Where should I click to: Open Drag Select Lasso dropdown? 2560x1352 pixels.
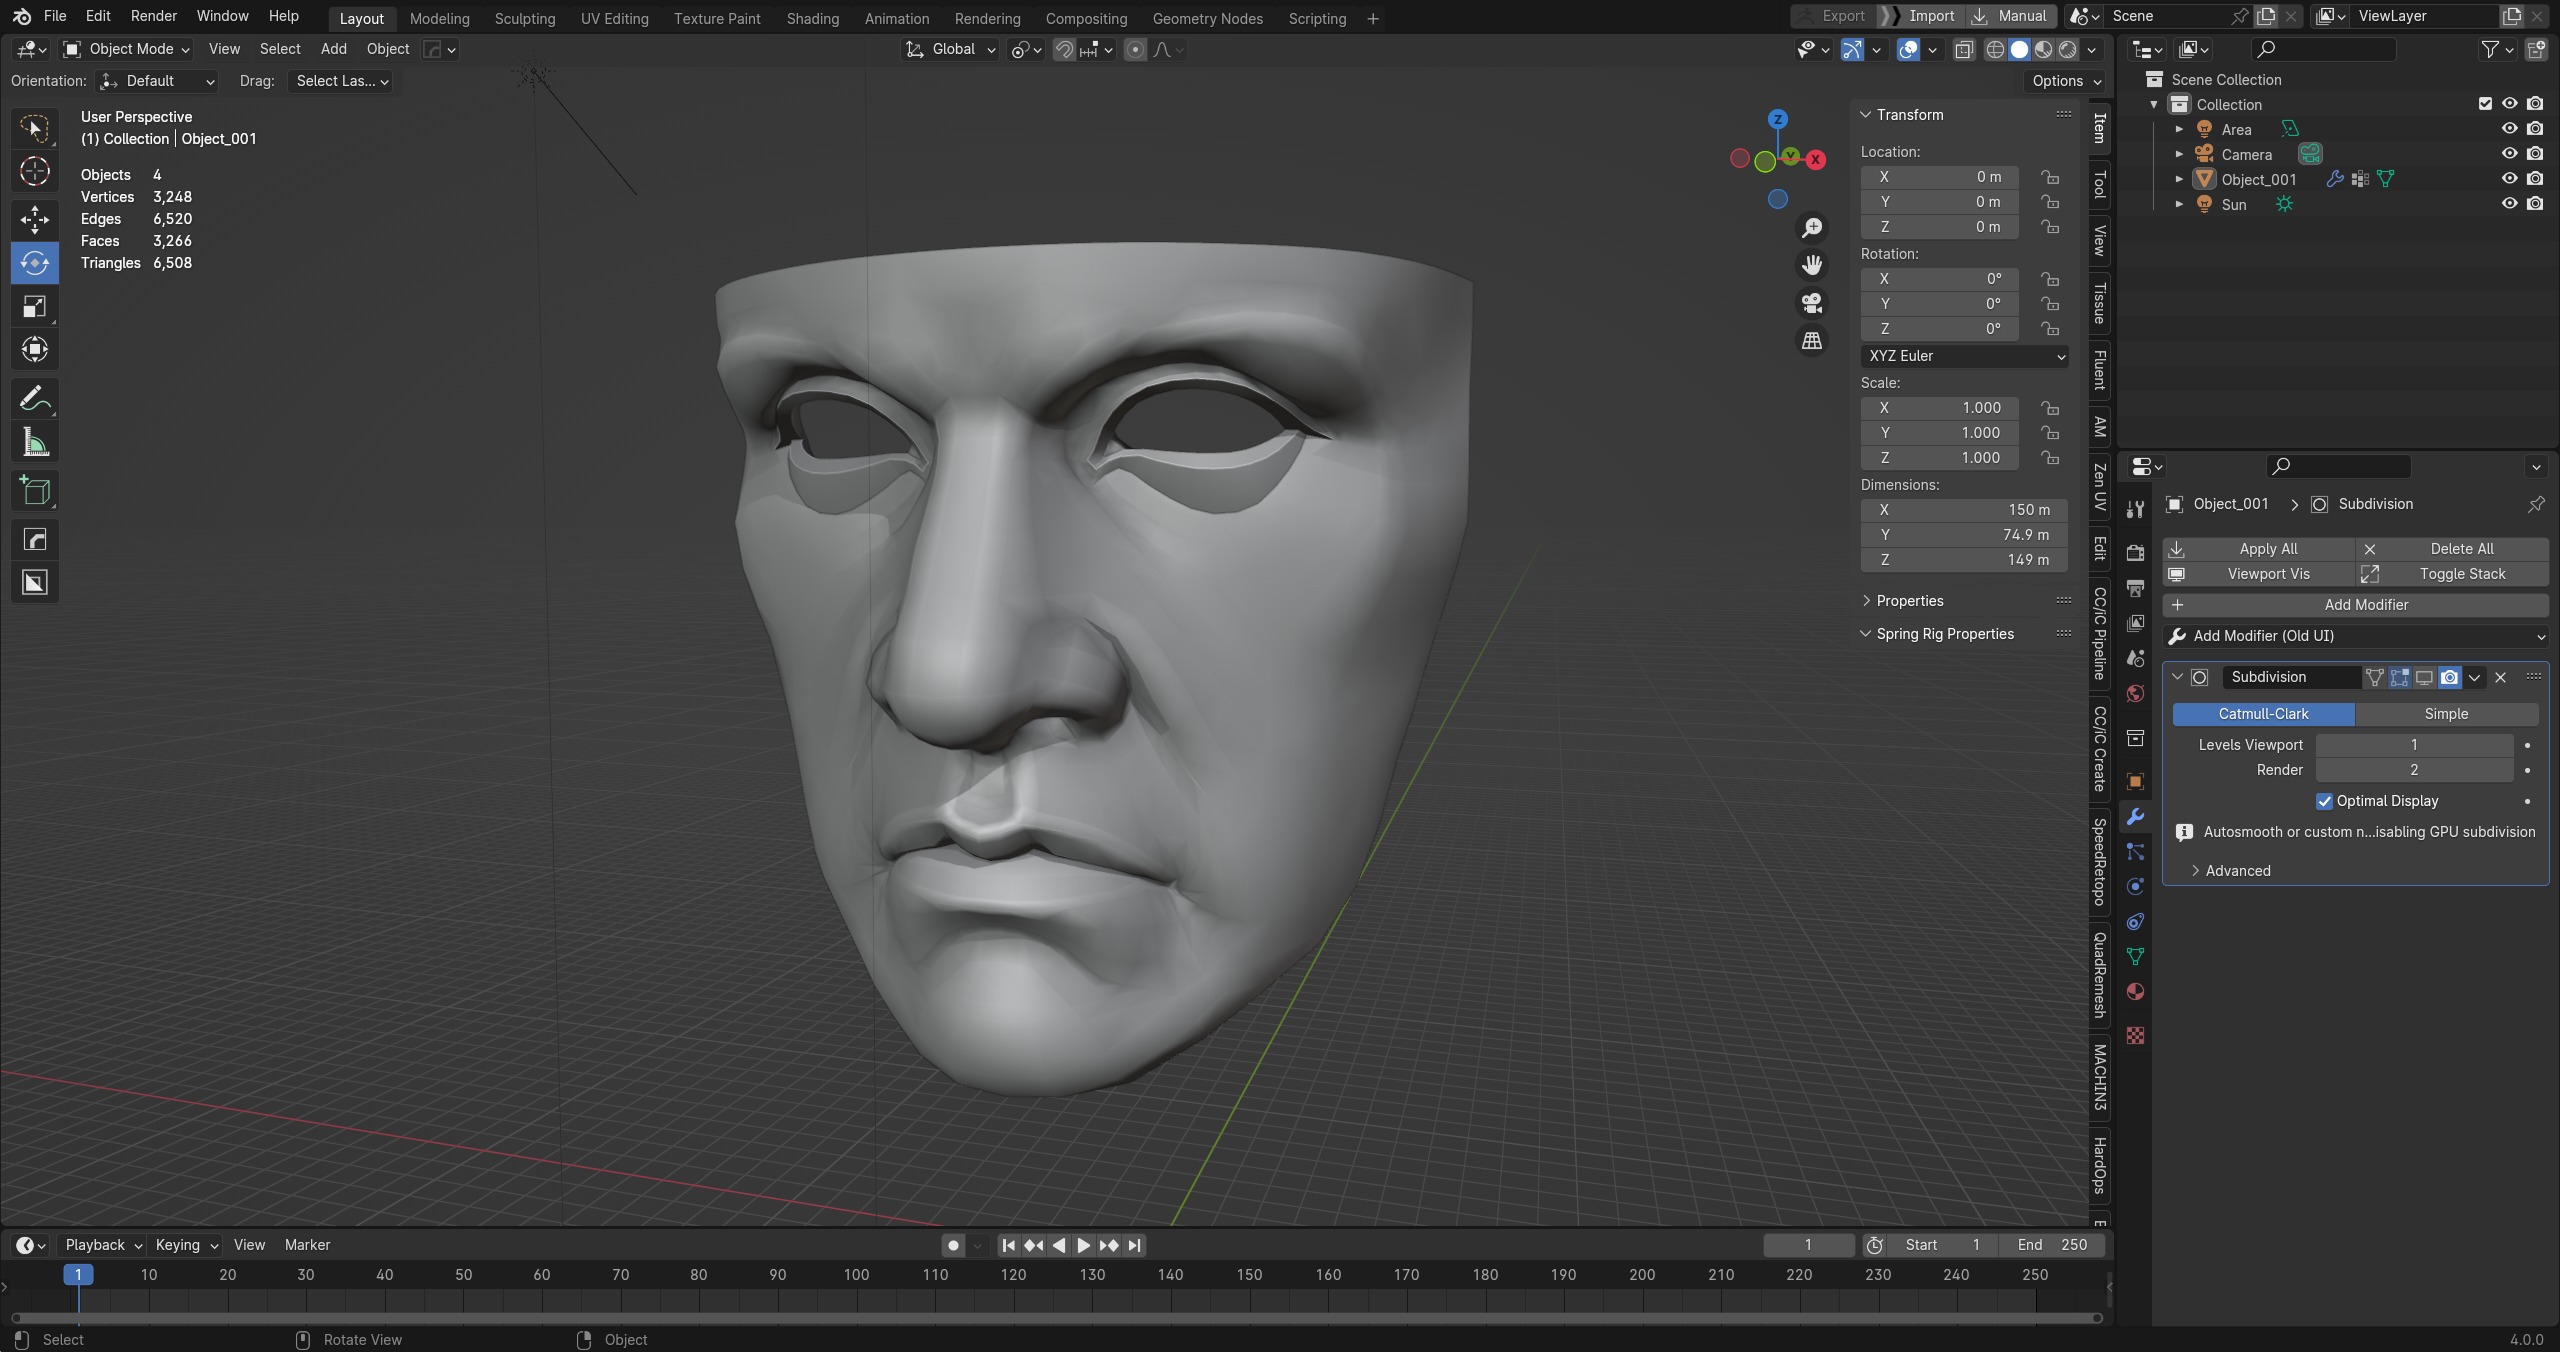pyautogui.click(x=341, y=81)
